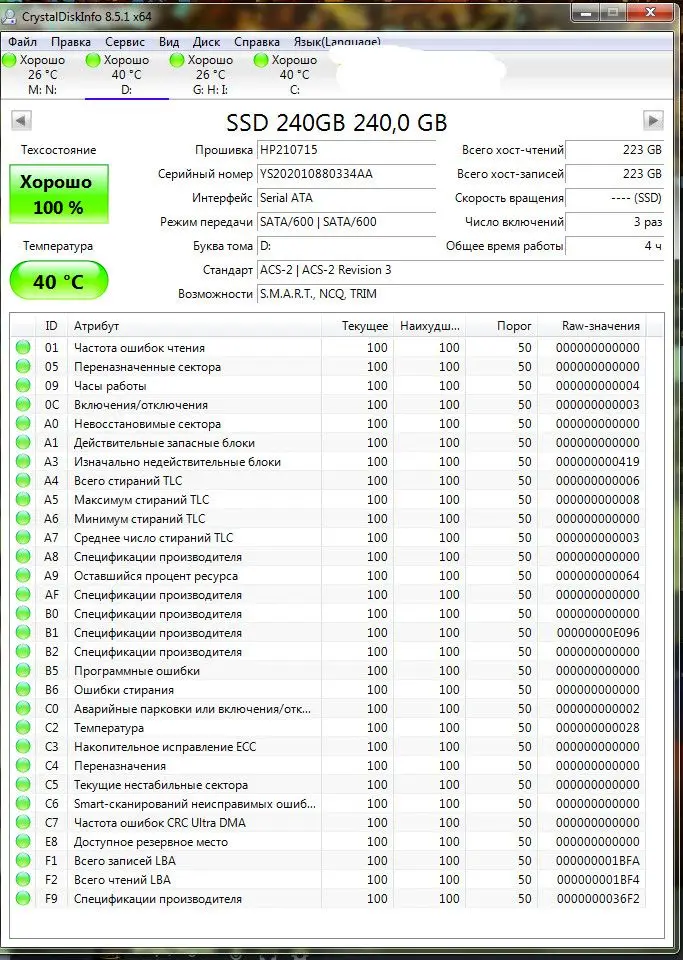Select disk D: at 40 °C
Image resolution: width=683 pixels, height=960 pixels.
point(127,75)
